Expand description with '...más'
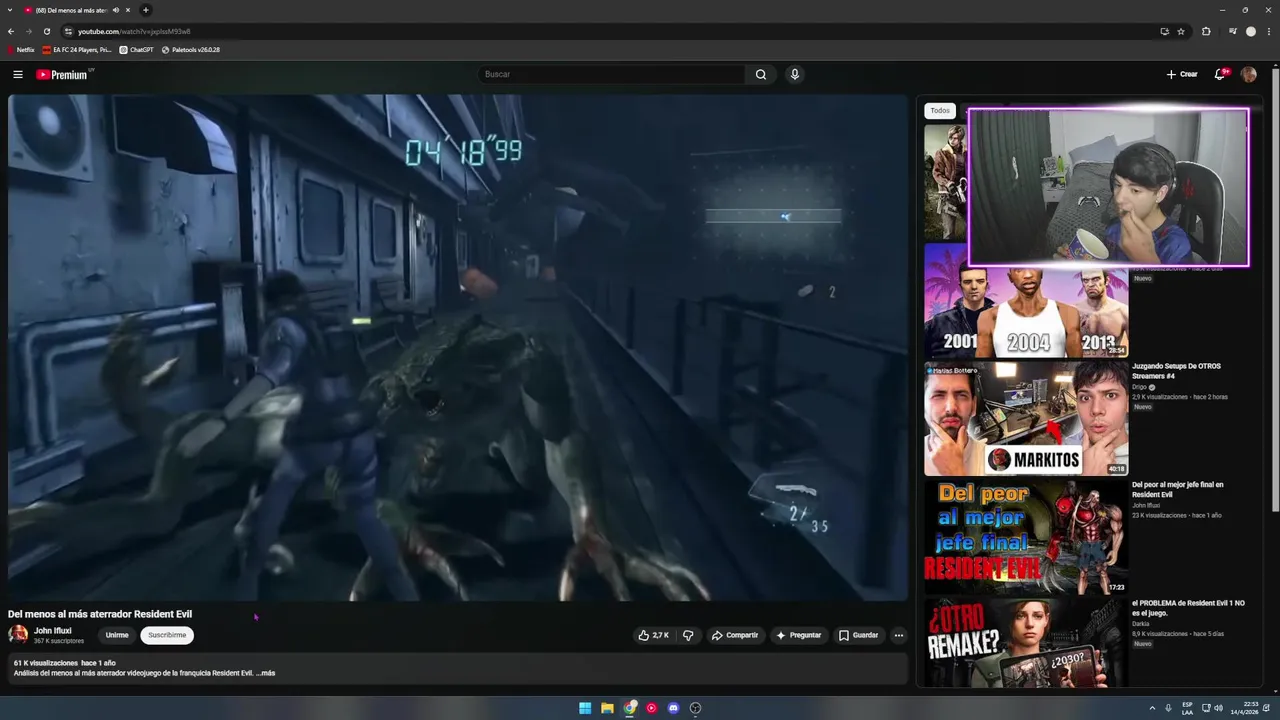The height and width of the screenshot is (720, 1280). [266, 673]
